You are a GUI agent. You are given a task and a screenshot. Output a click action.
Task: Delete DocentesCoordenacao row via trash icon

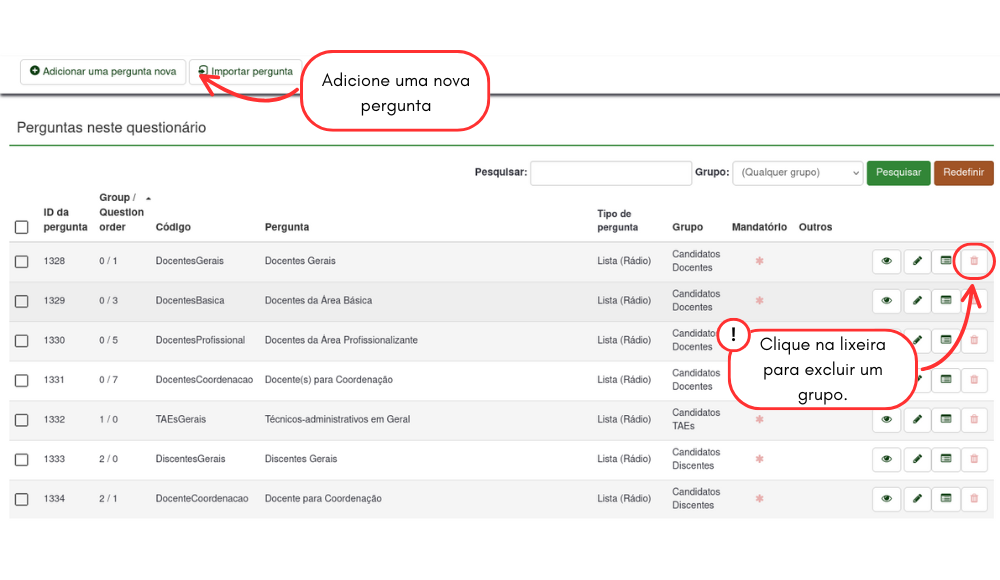pos(974,380)
